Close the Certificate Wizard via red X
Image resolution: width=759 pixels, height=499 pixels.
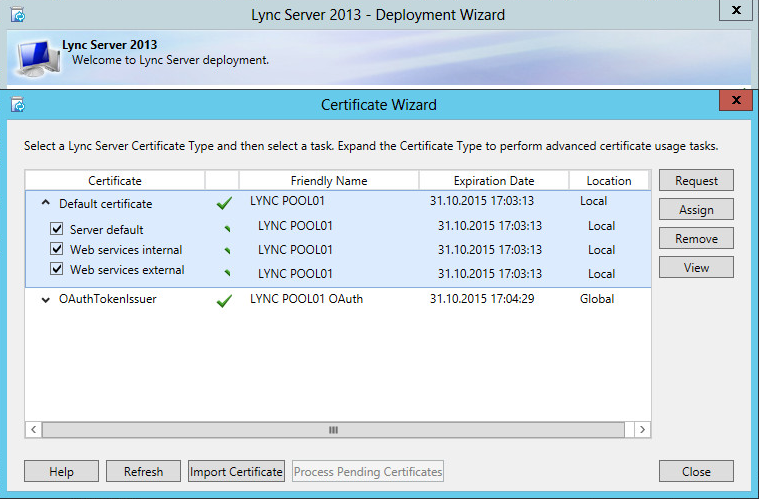(736, 100)
